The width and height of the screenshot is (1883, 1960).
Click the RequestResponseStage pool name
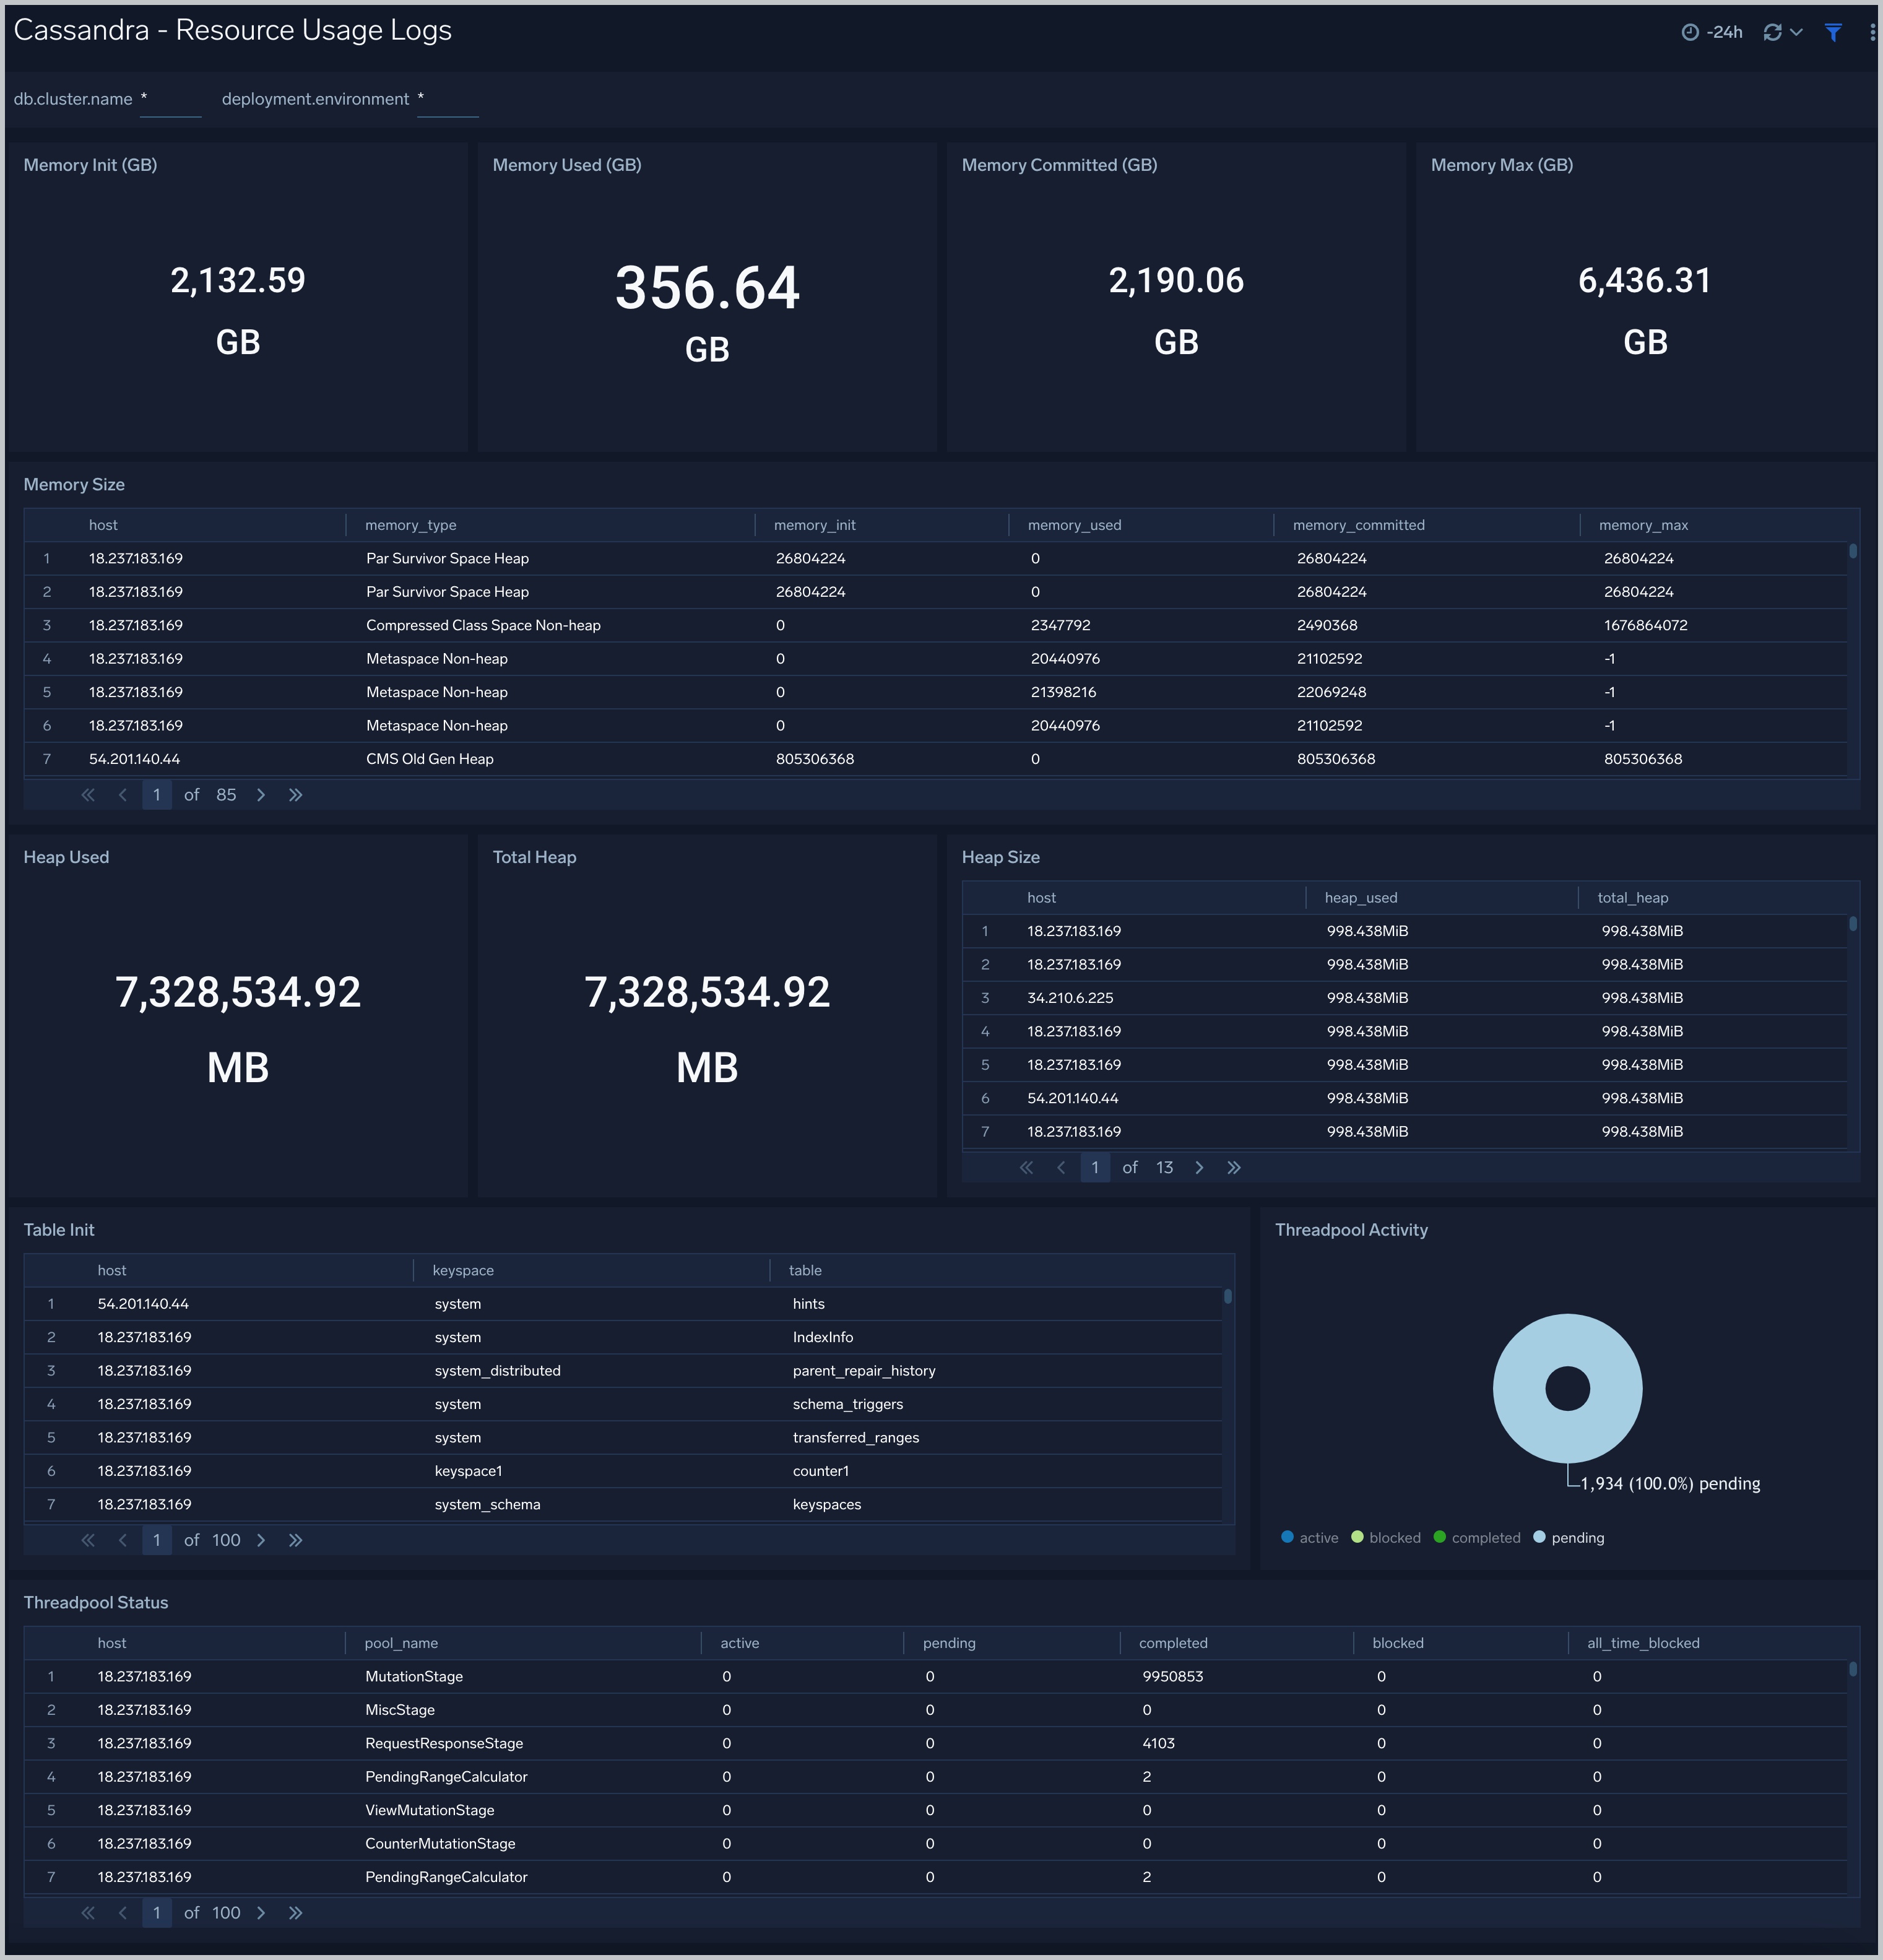click(x=444, y=1744)
